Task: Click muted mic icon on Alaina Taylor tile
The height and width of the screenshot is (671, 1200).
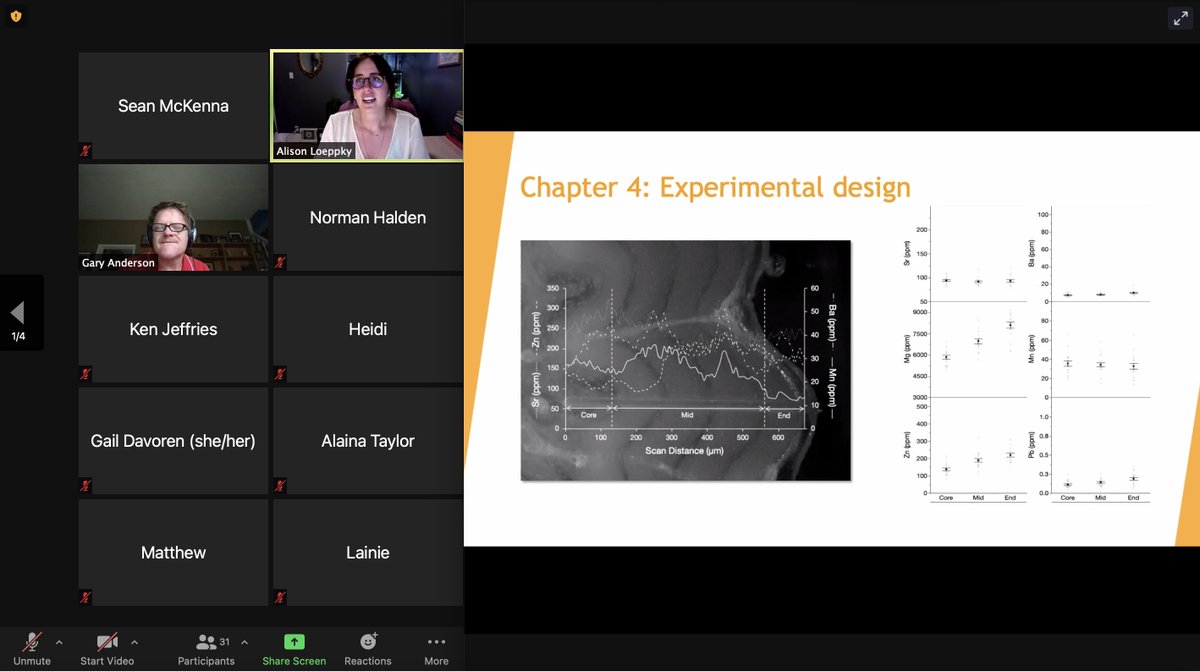Action: pyautogui.click(x=280, y=487)
